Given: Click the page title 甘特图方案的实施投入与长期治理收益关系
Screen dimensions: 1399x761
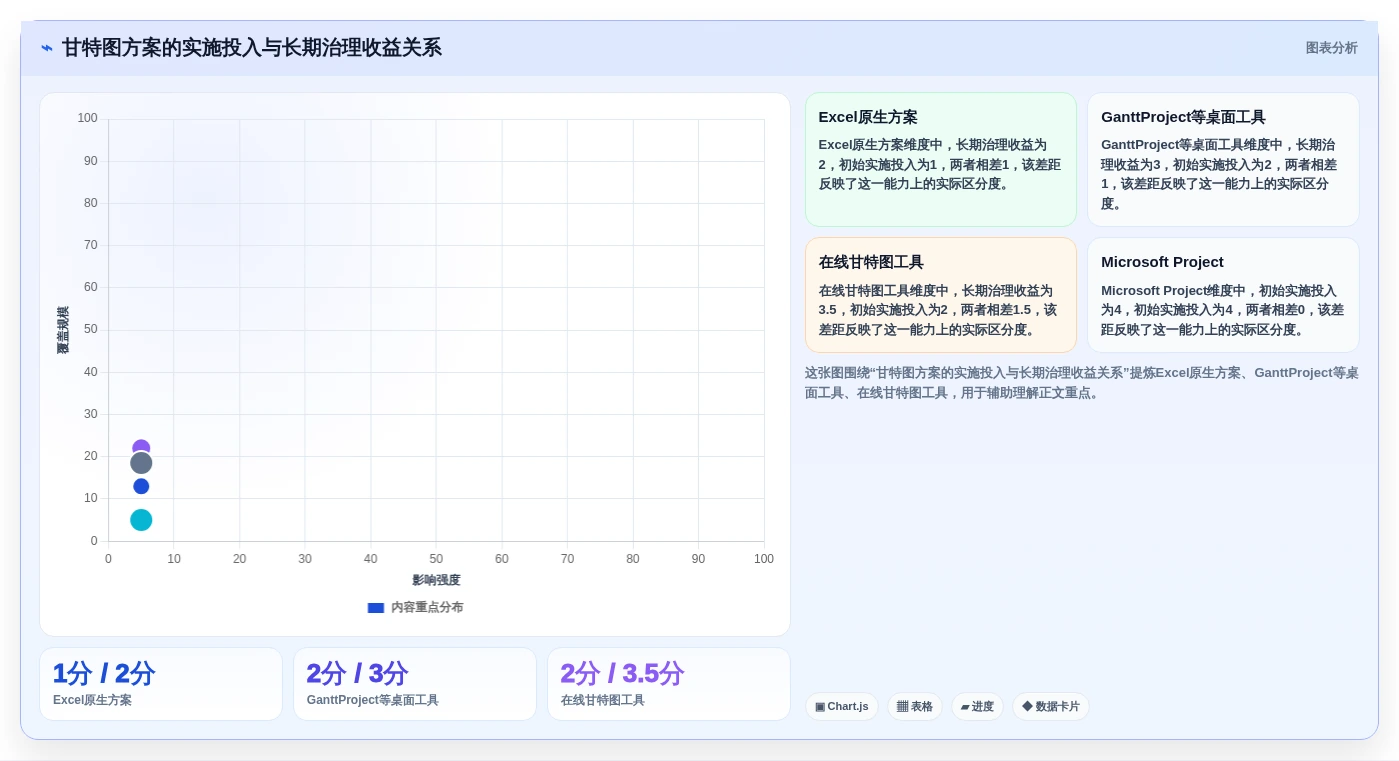Looking at the screenshot, I should [x=251, y=48].
